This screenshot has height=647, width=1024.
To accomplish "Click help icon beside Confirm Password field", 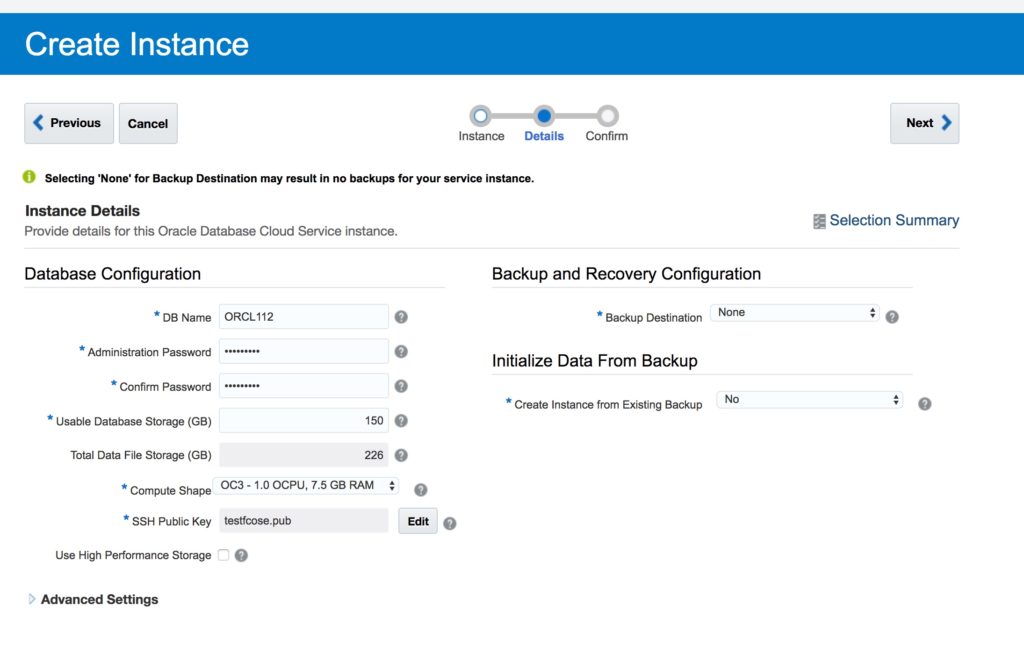I will pos(401,386).
